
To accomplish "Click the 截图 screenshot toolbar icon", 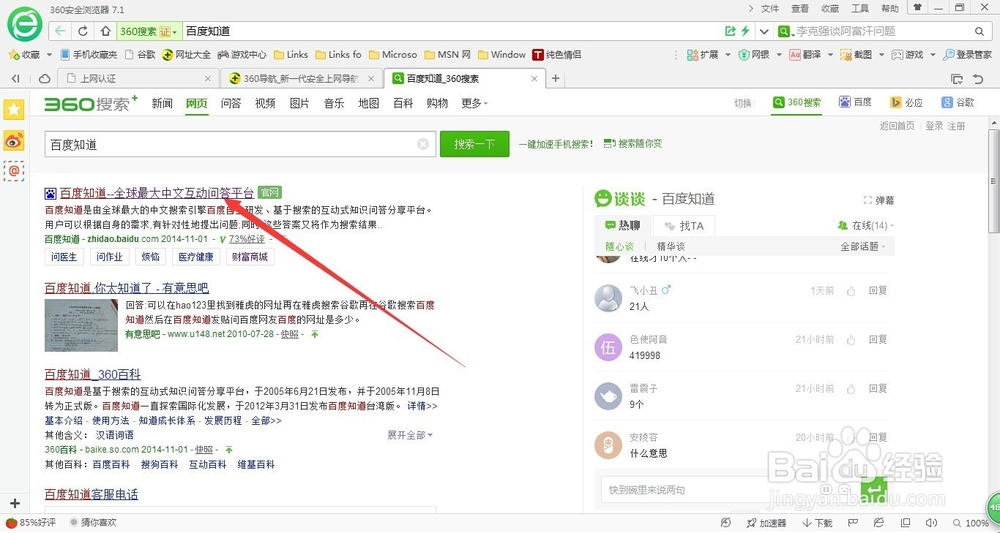I will [856, 55].
